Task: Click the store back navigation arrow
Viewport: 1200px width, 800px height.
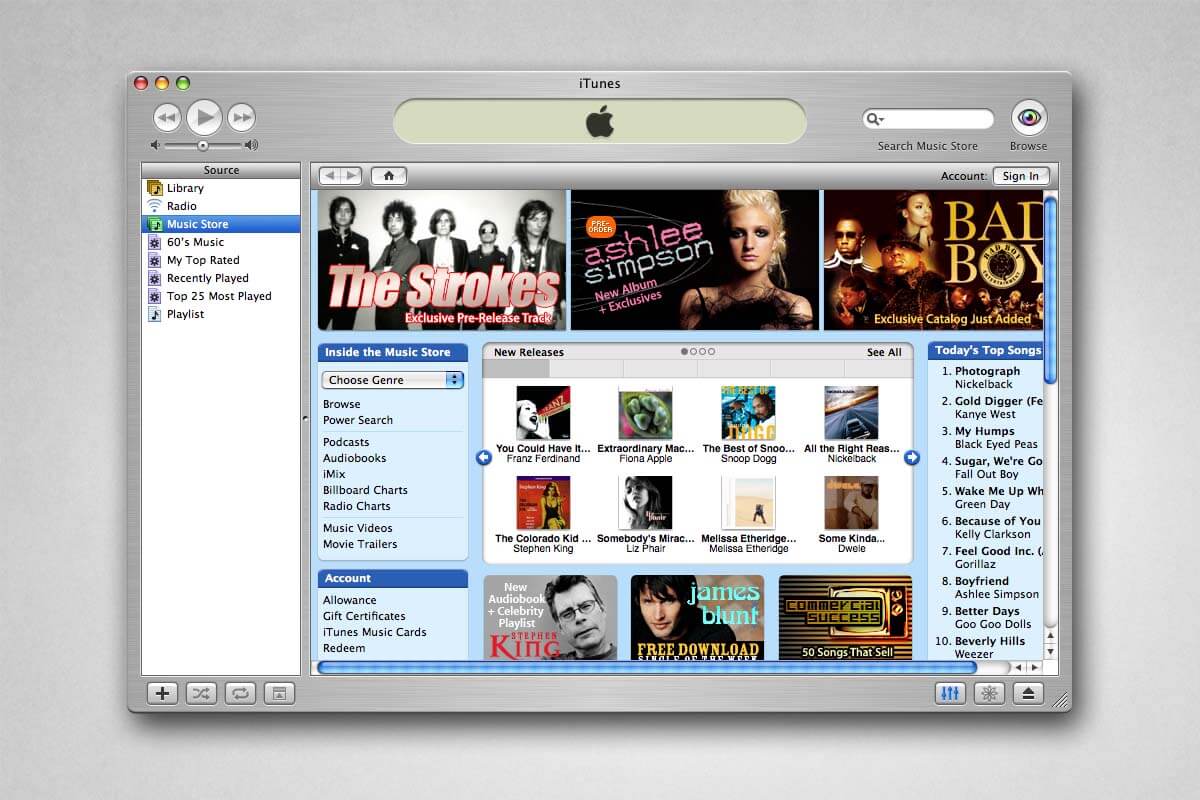Action: pos(330,176)
